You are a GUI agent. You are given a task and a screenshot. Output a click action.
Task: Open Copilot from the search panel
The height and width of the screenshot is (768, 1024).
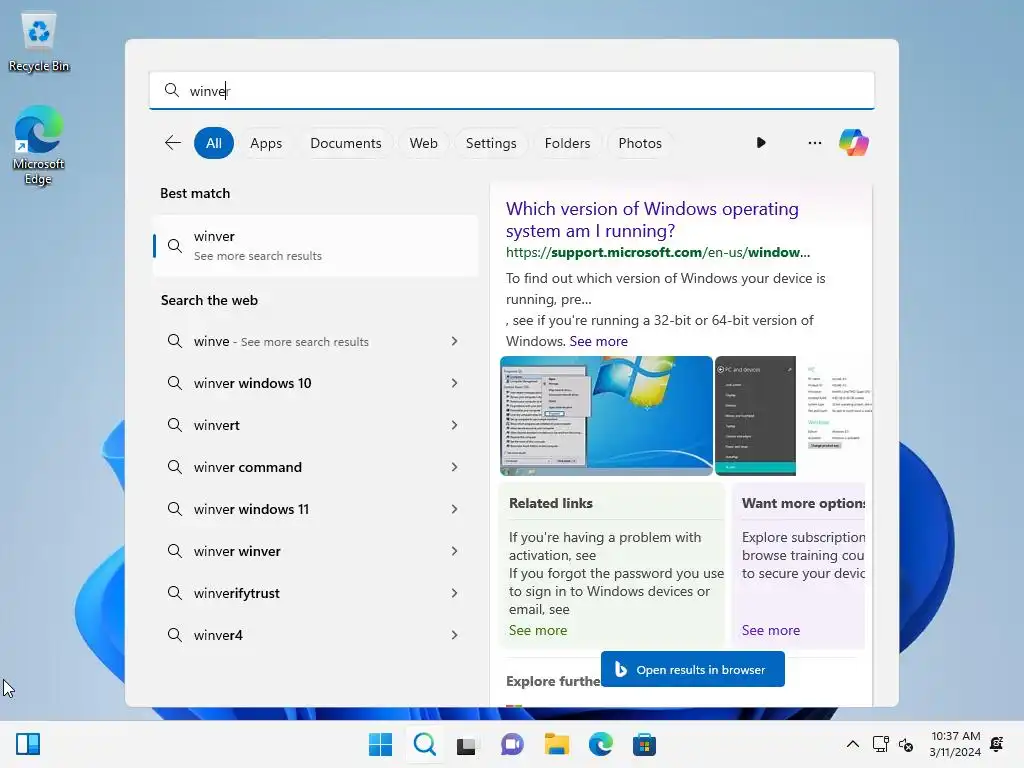[x=854, y=143]
